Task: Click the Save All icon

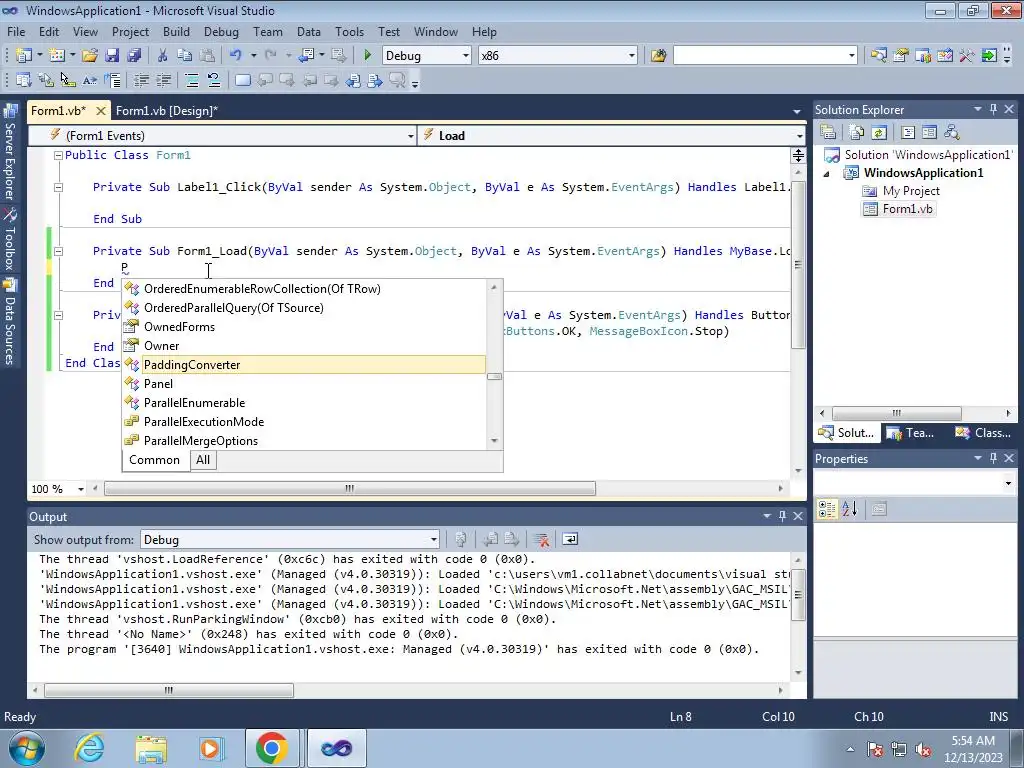Action: tap(134, 56)
